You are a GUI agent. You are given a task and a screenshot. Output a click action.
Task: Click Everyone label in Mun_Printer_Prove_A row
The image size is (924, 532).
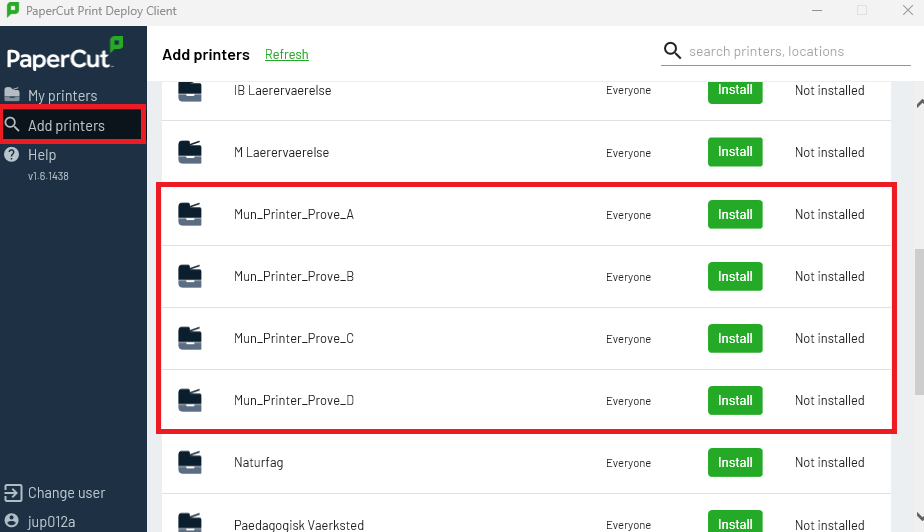[x=628, y=215]
